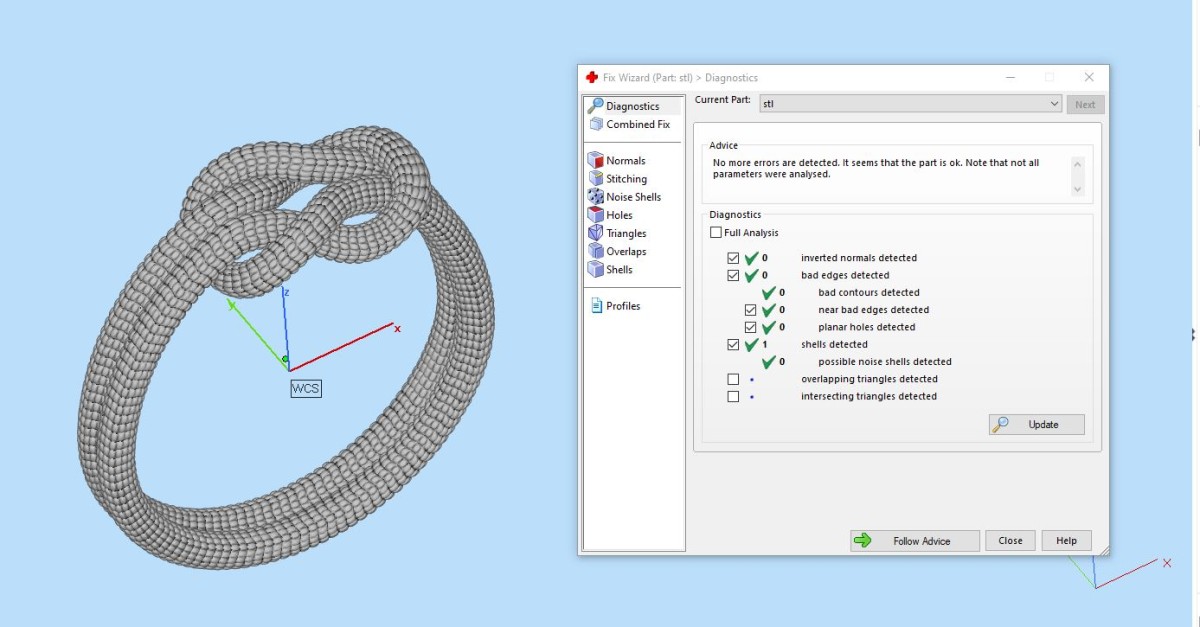Expand the Current Part dropdown
This screenshot has height=627, width=1200.
point(1055,104)
